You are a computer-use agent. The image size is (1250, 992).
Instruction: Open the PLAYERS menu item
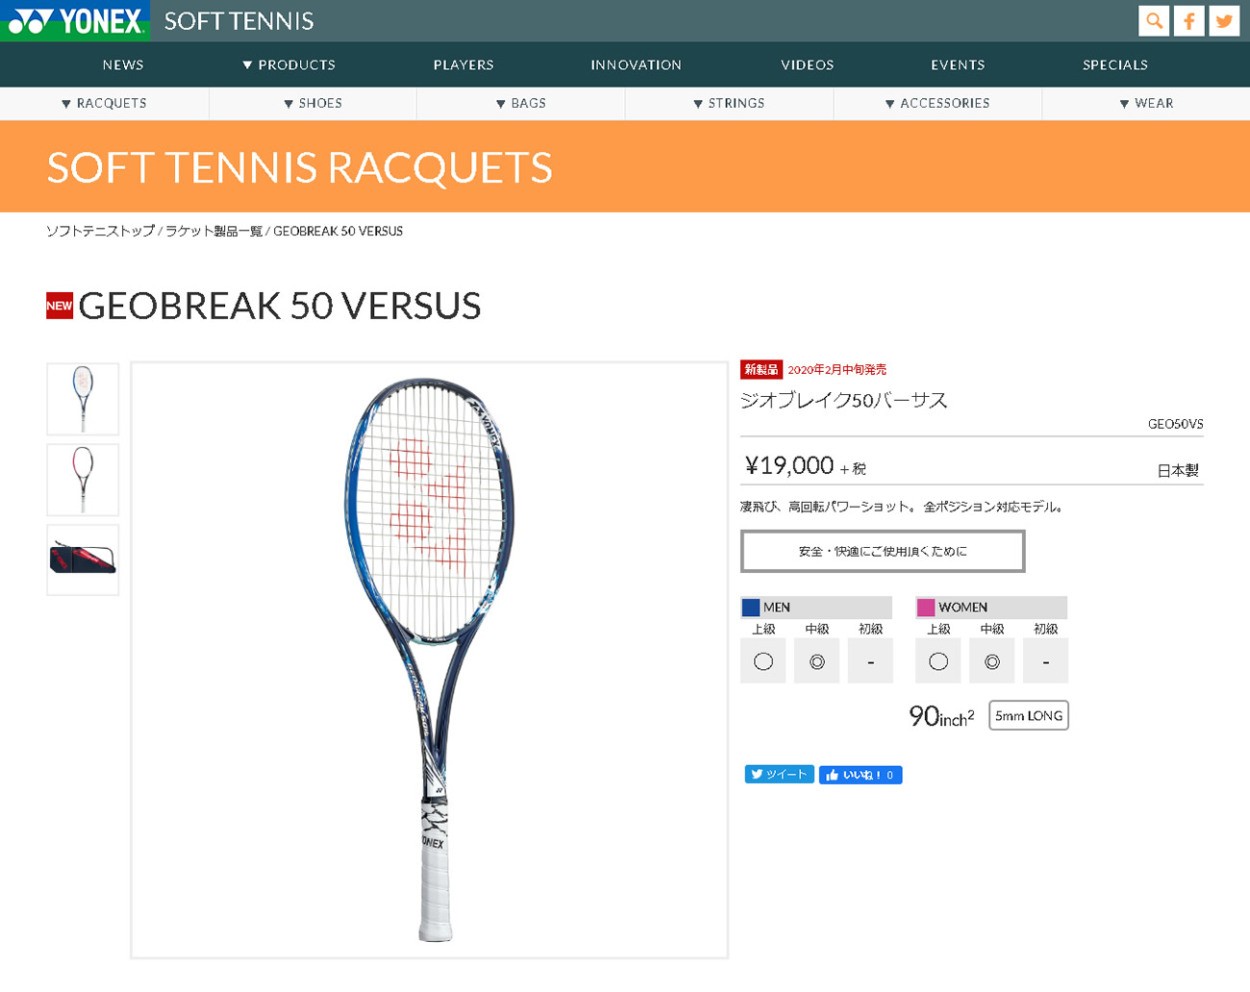[464, 65]
